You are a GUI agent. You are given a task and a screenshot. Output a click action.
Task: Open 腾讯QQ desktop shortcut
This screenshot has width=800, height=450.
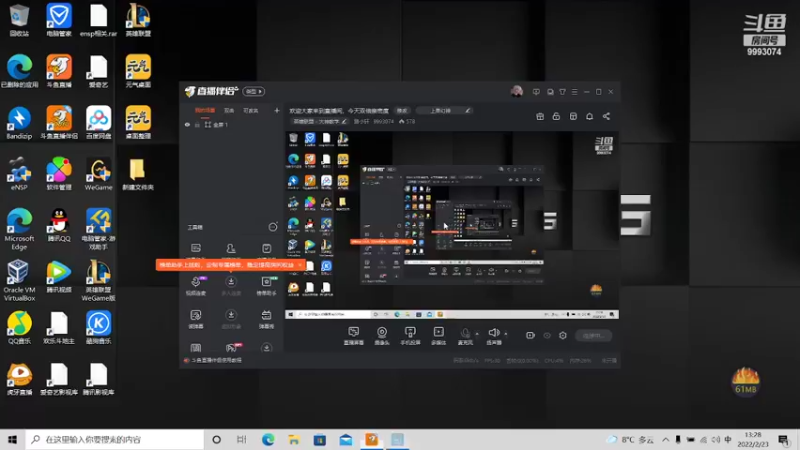coord(59,225)
